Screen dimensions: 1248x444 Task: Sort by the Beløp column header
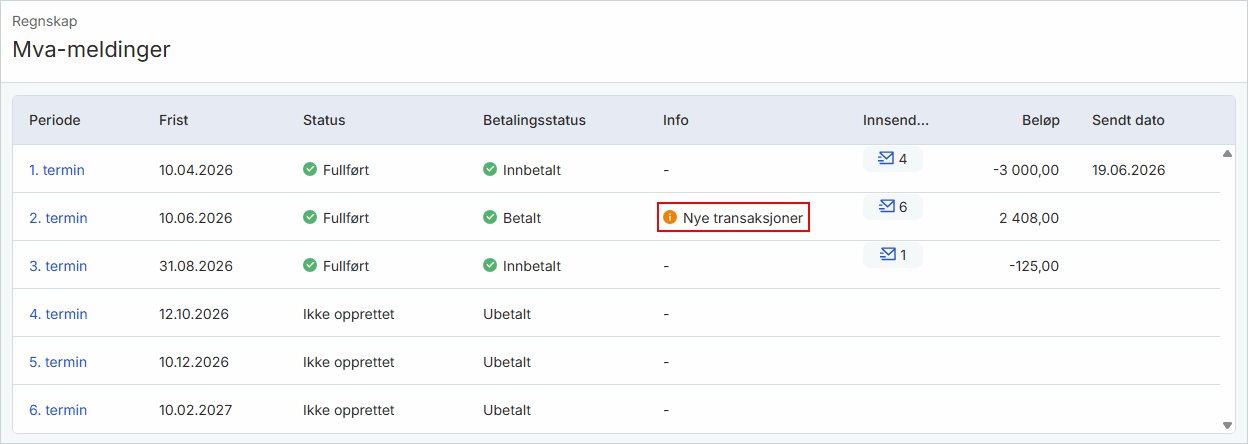[x=1041, y=120]
